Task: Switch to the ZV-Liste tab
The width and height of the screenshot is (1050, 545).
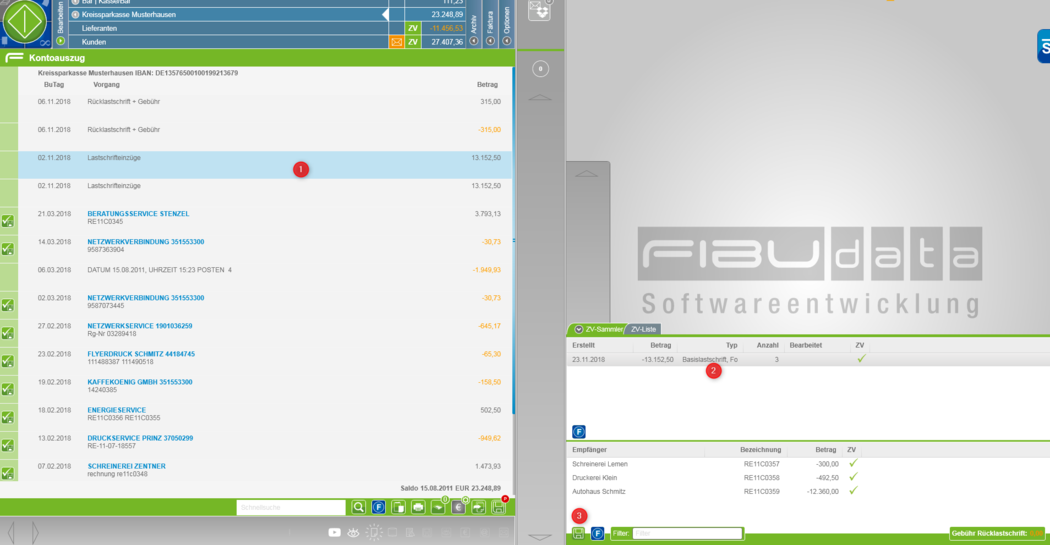Action: point(643,329)
